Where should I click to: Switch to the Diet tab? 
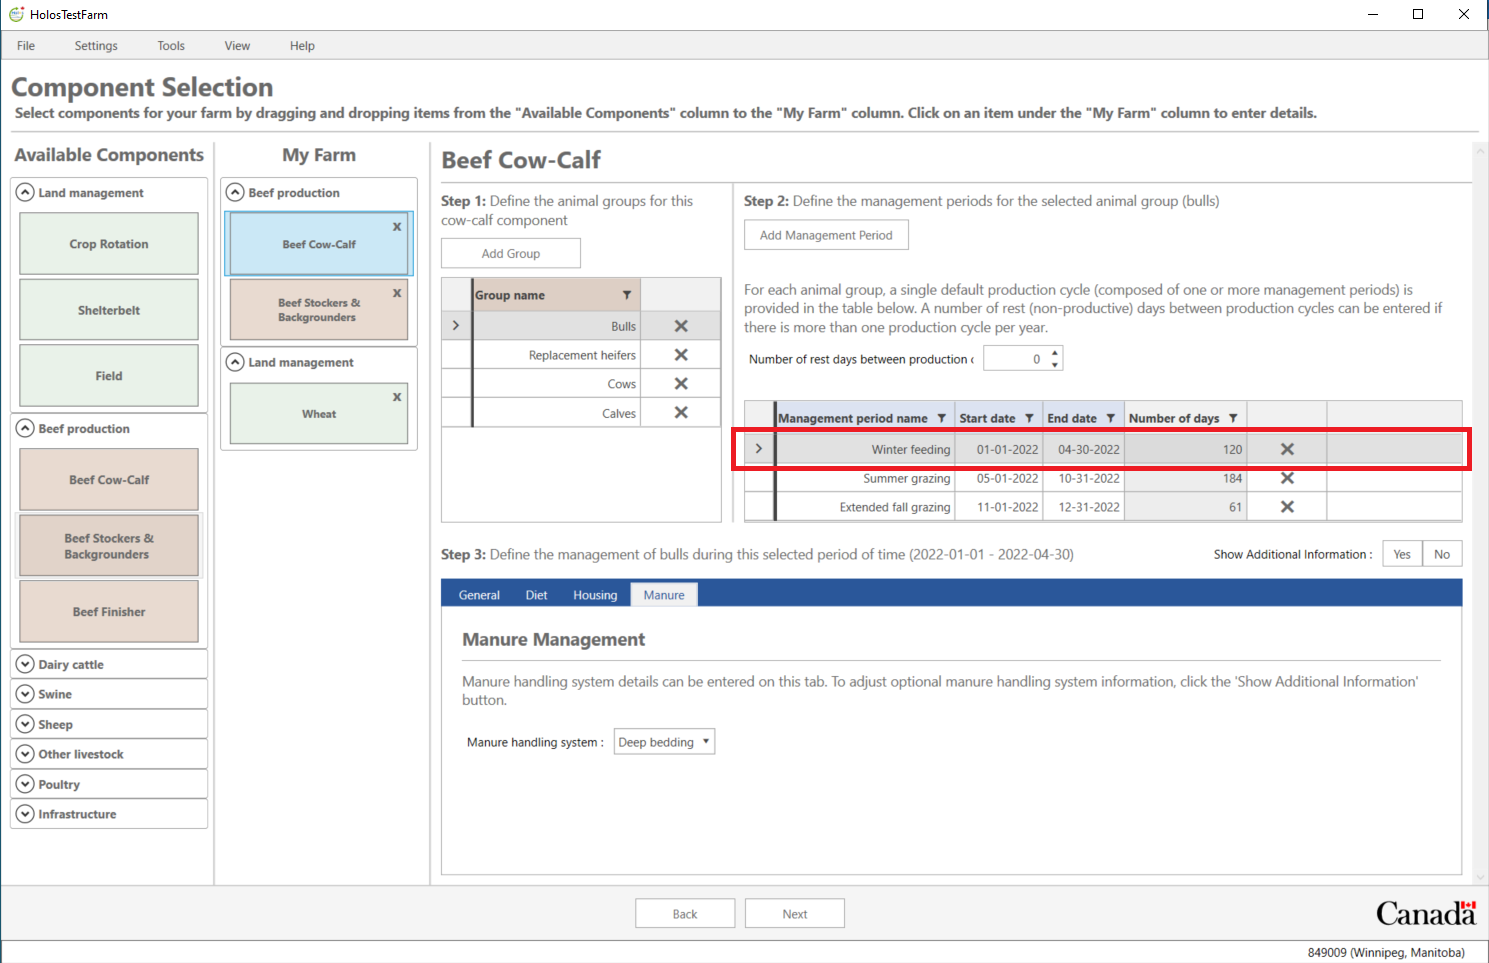click(x=536, y=595)
